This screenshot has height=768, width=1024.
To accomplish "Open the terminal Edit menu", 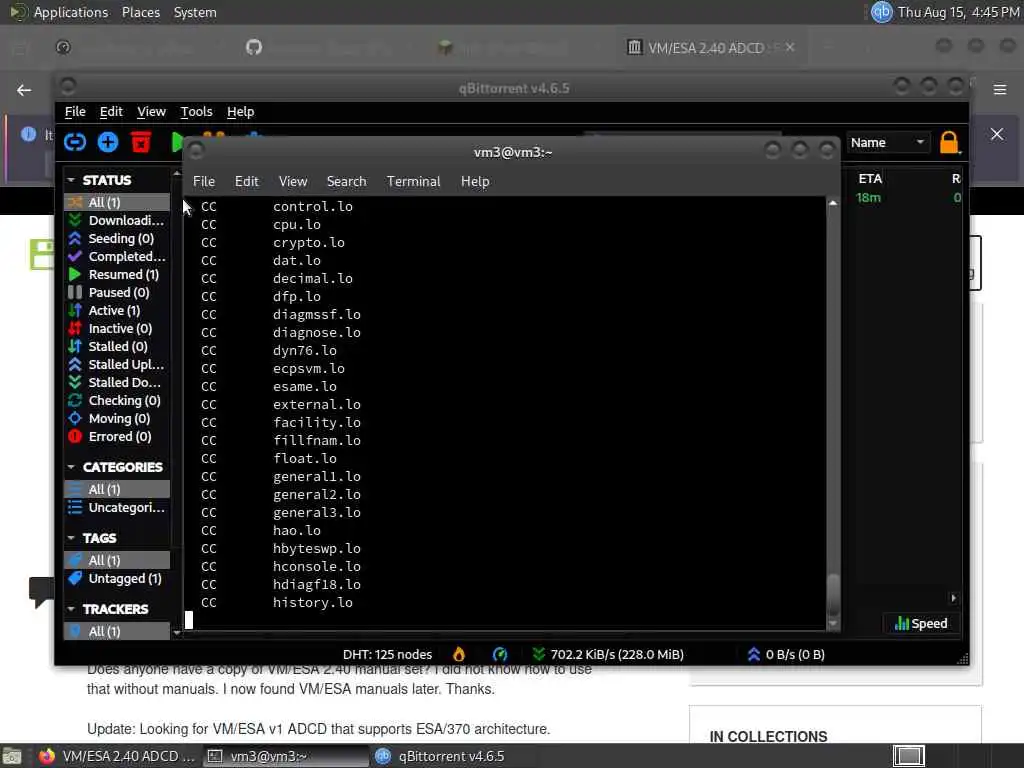I will tap(247, 181).
